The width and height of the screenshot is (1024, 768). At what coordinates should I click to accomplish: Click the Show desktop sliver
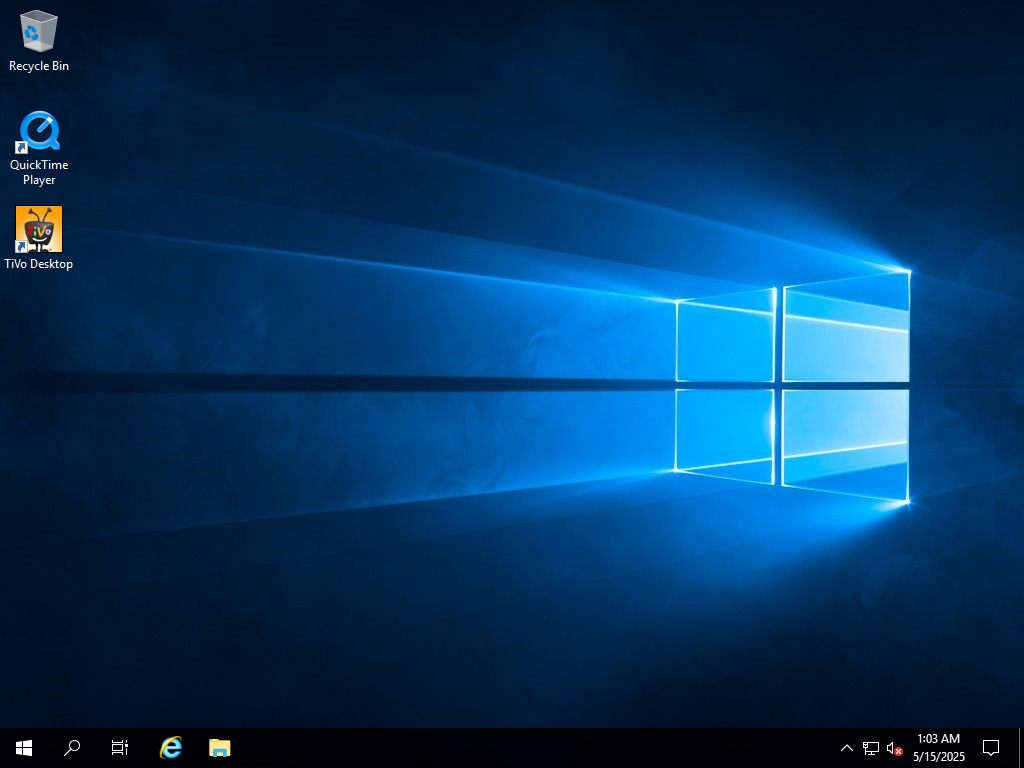point(1021,748)
